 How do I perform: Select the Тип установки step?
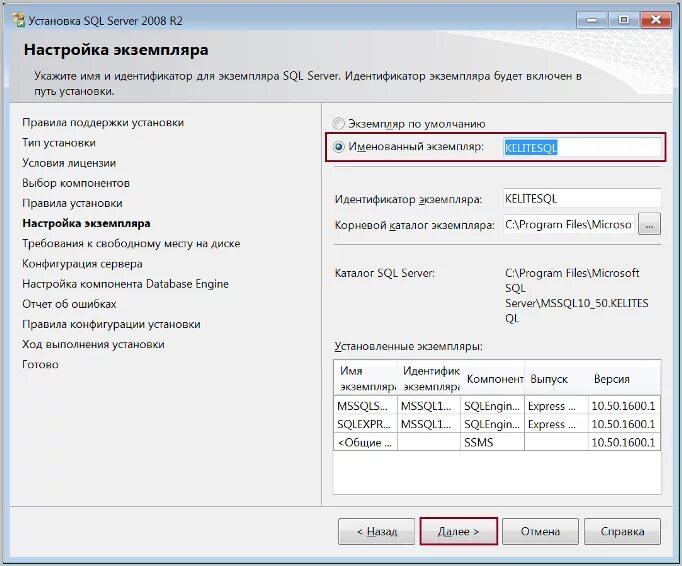[x=59, y=143]
